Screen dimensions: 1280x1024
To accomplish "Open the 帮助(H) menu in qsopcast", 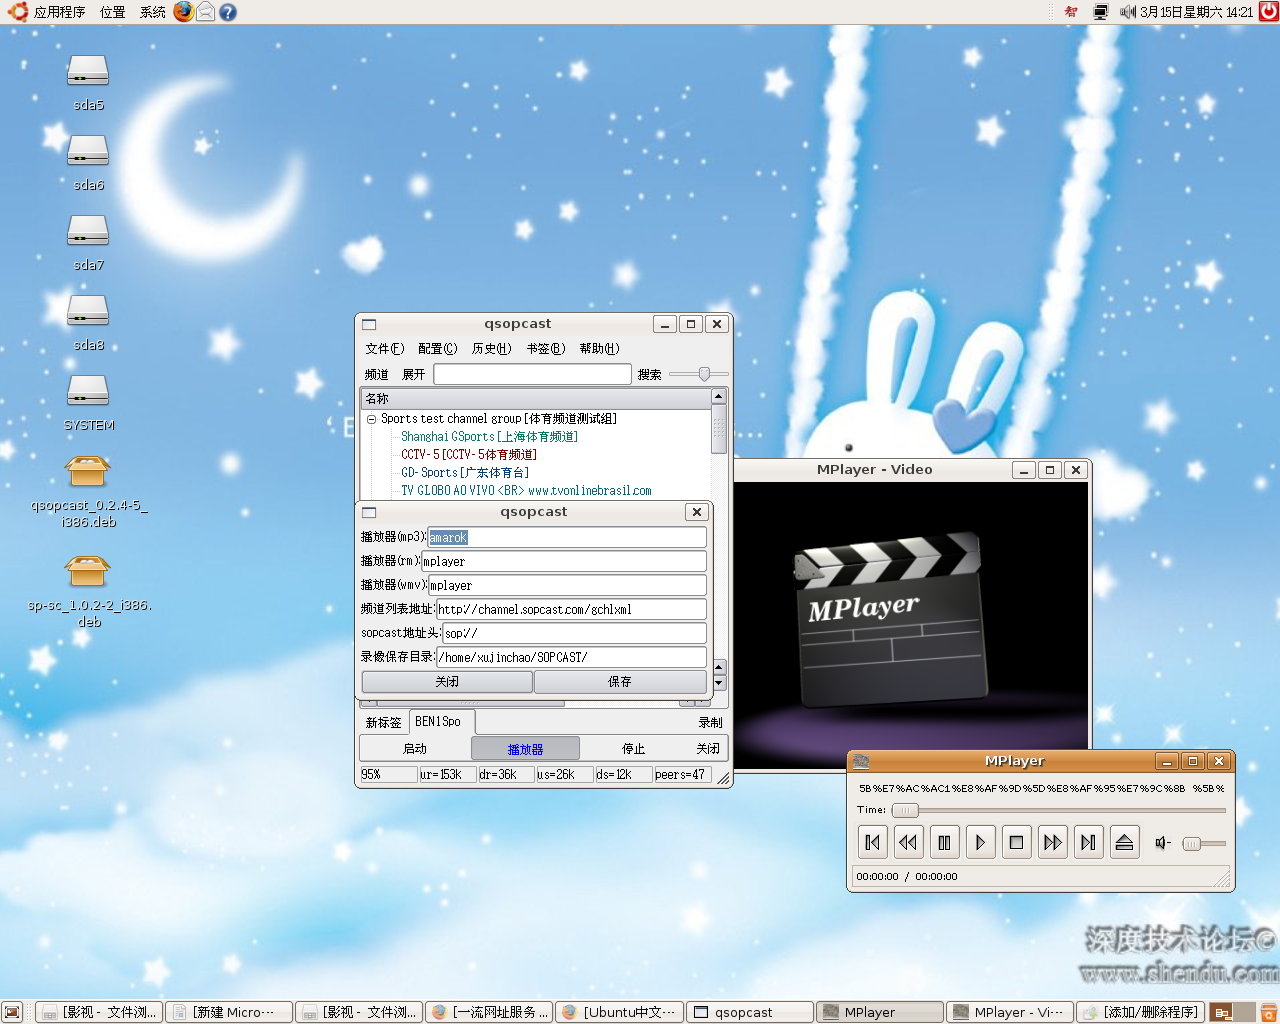I will click(x=599, y=348).
